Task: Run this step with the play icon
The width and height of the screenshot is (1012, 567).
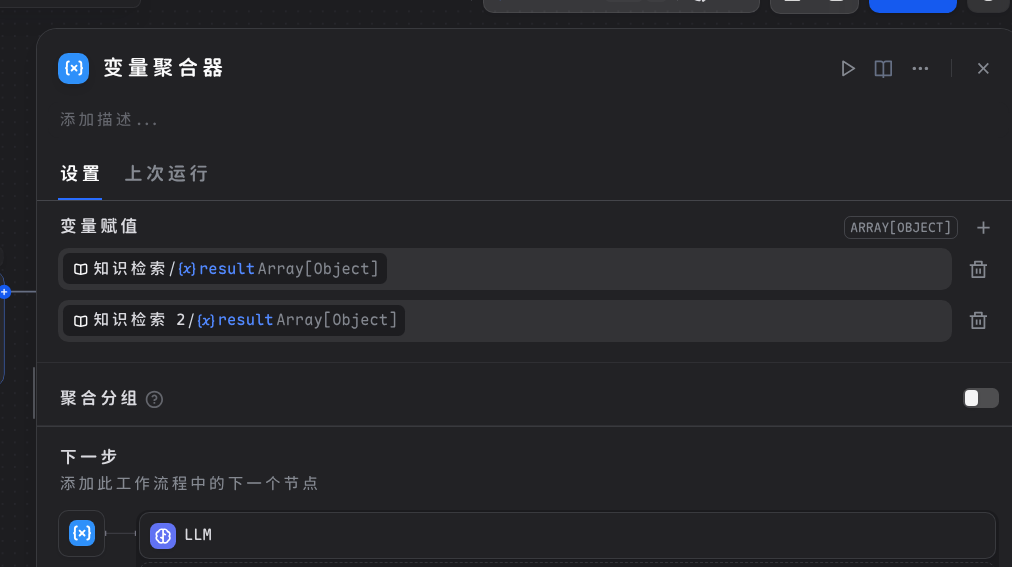Action: [848, 68]
